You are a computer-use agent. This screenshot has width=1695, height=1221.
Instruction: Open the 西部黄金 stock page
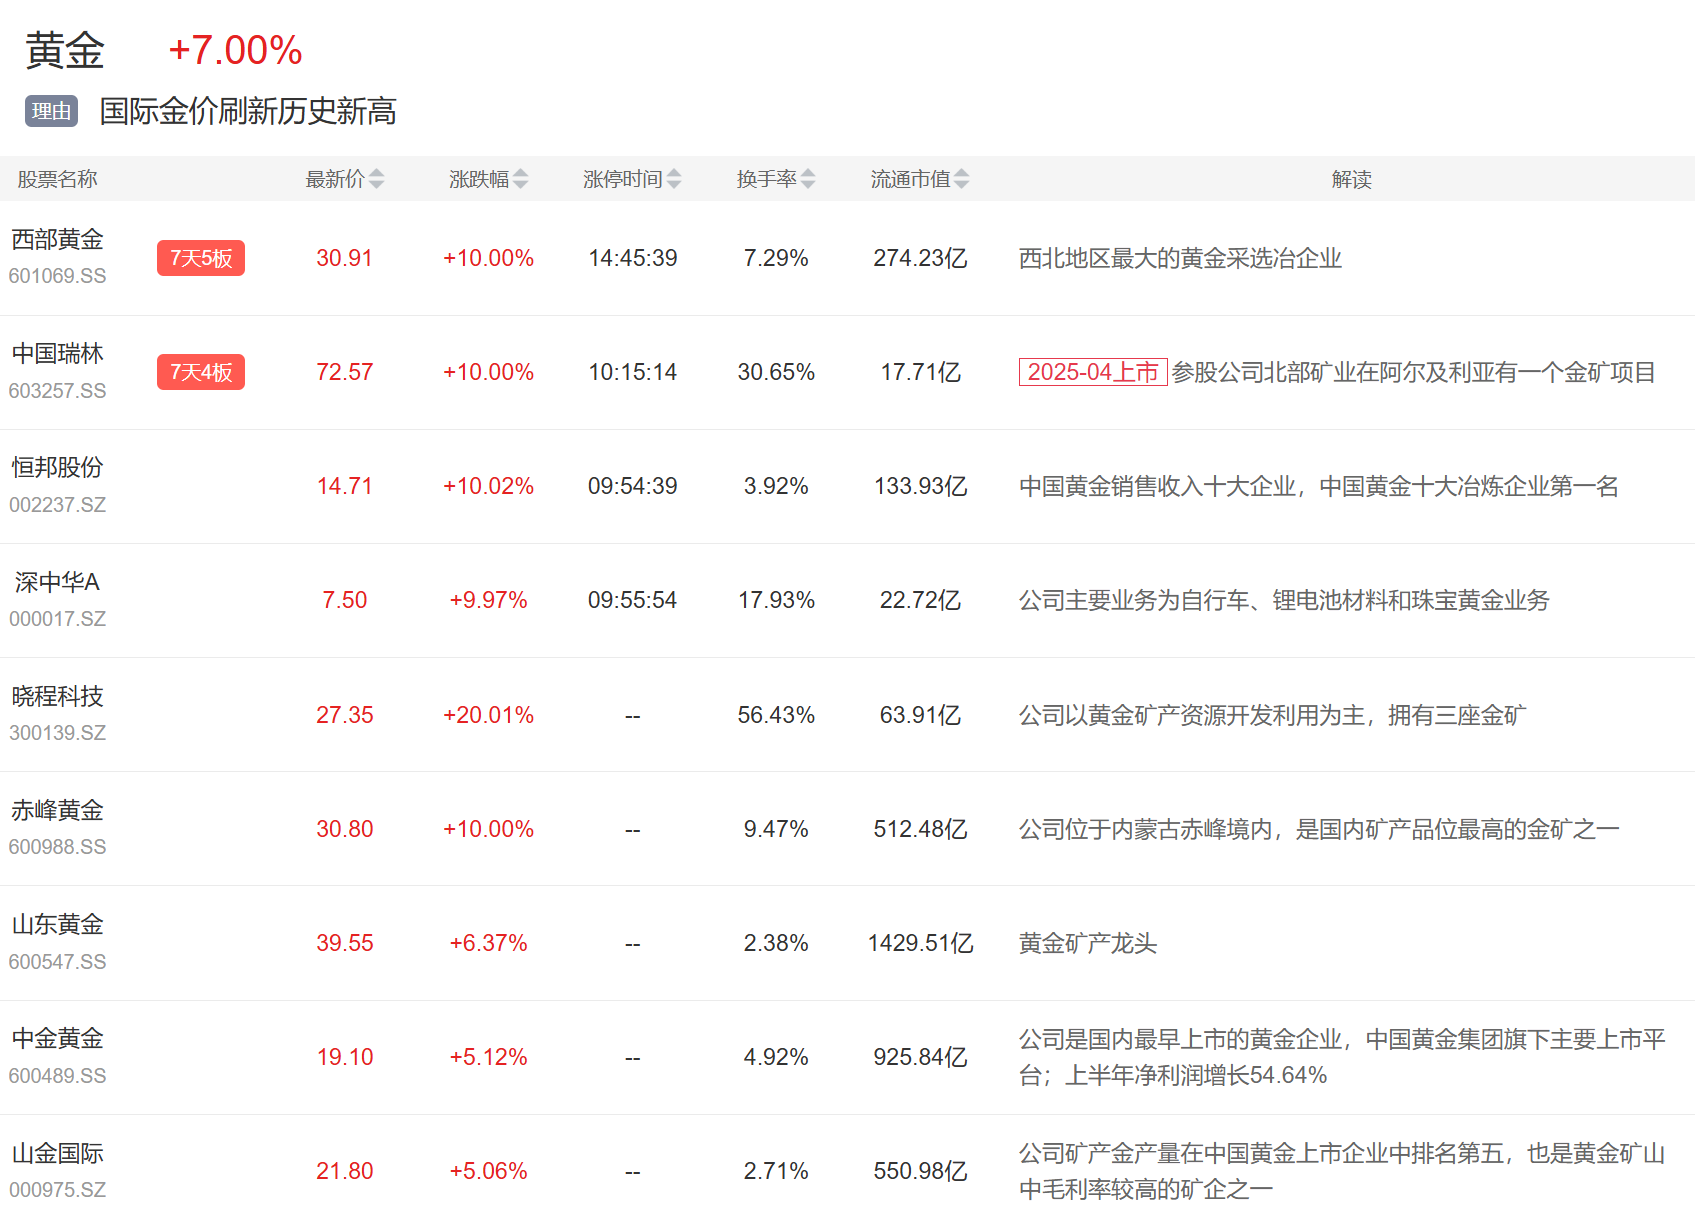click(58, 240)
